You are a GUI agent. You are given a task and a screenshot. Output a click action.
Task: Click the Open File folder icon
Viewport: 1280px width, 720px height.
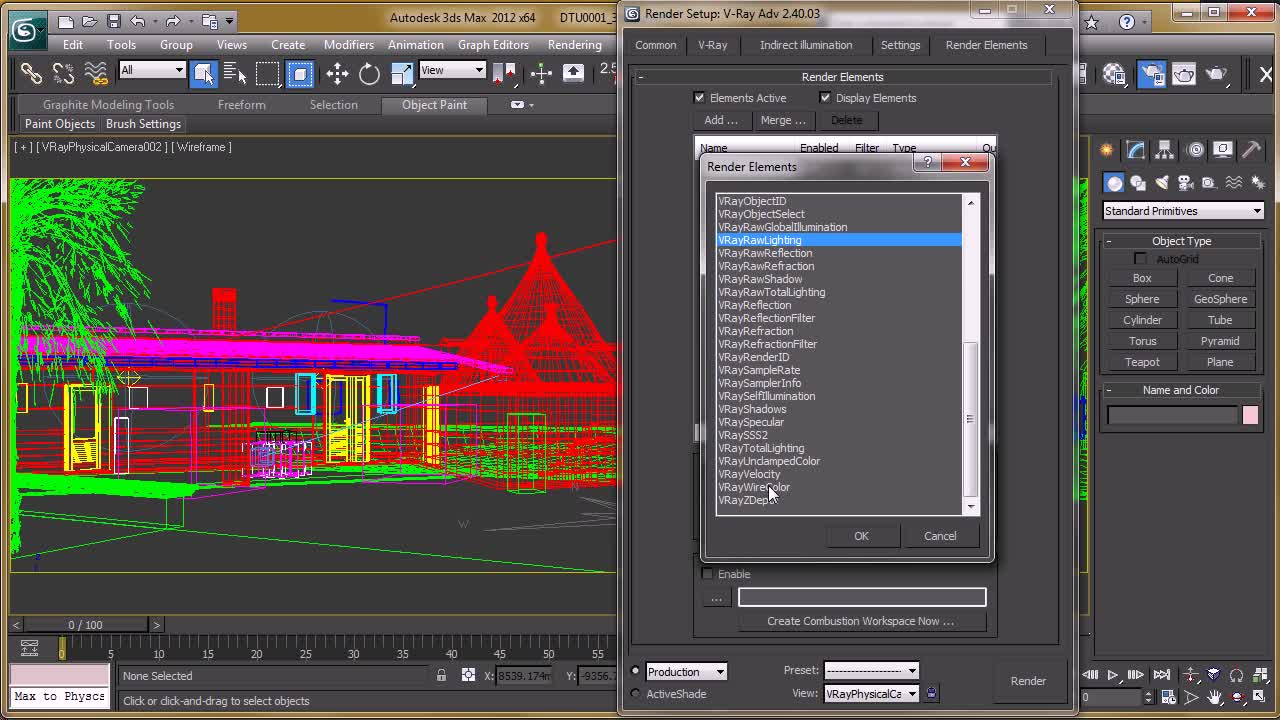pos(89,20)
